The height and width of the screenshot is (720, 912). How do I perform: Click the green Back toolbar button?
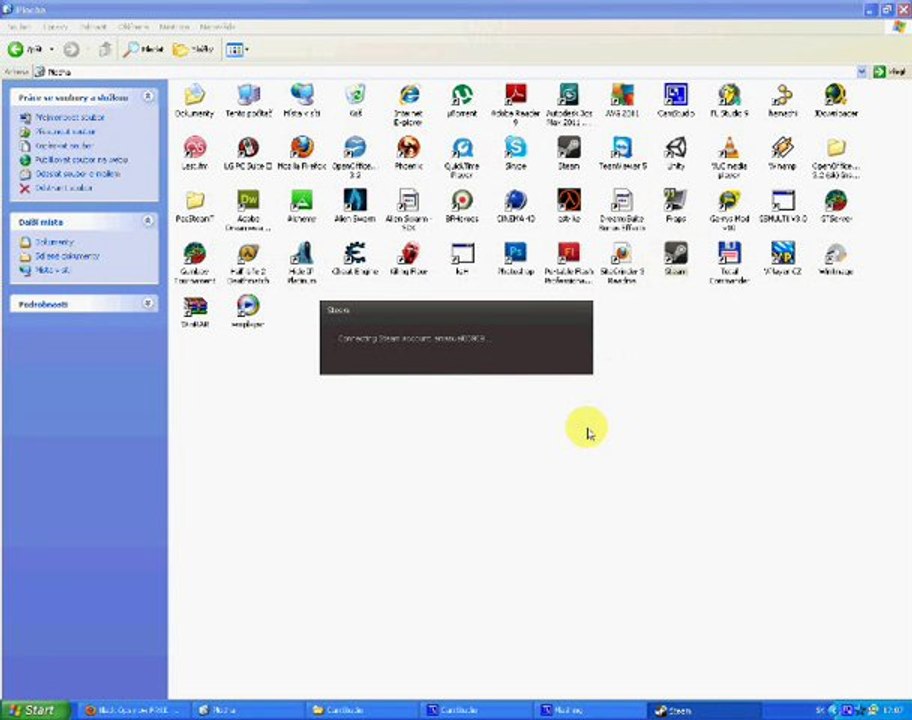pyautogui.click(x=24, y=50)
